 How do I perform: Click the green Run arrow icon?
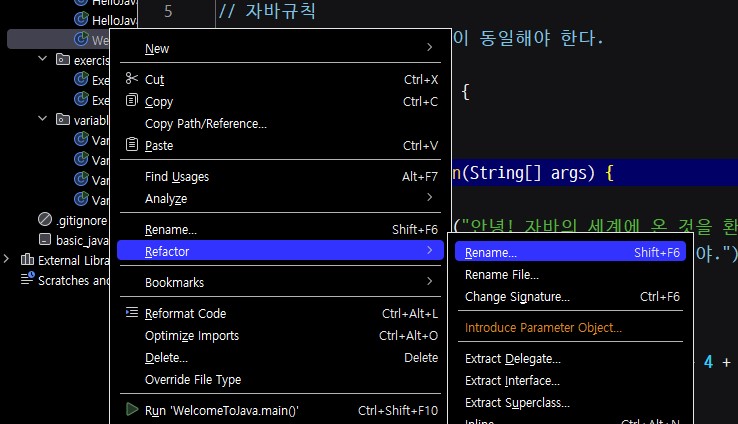pos(132,409)
